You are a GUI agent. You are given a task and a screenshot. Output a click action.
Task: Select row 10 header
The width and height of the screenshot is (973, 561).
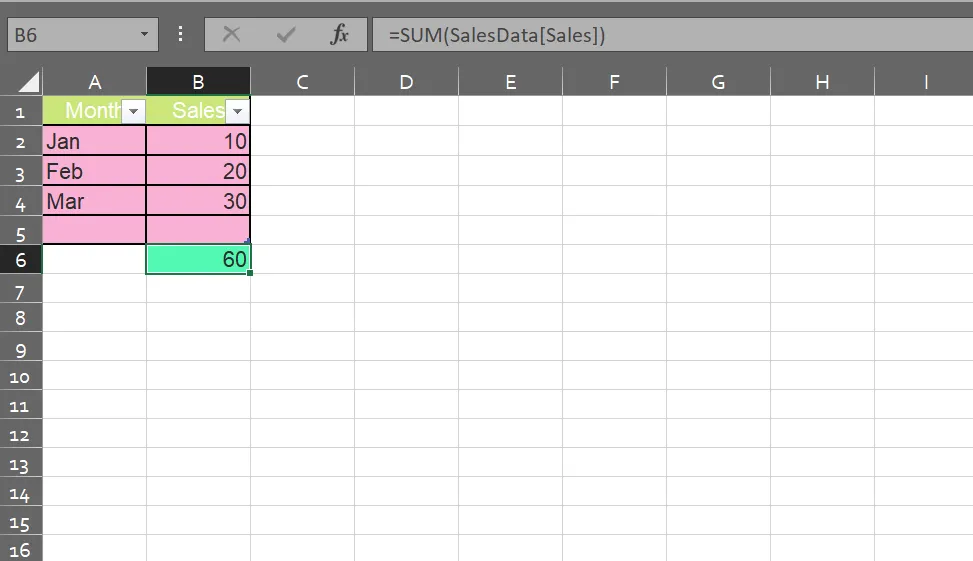20,375
